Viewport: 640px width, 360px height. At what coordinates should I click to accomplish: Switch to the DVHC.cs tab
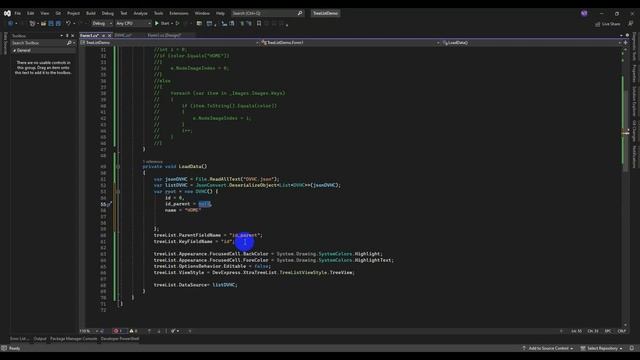(x=123, y=36)
